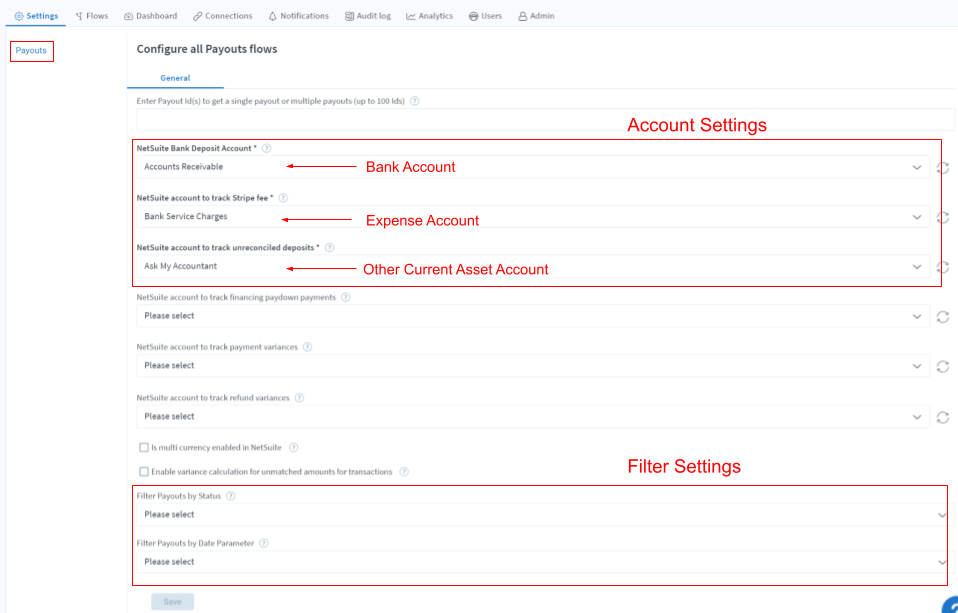Show help for multi currency option
Screen dimensions: 958x613
click(x=293, y=448)
